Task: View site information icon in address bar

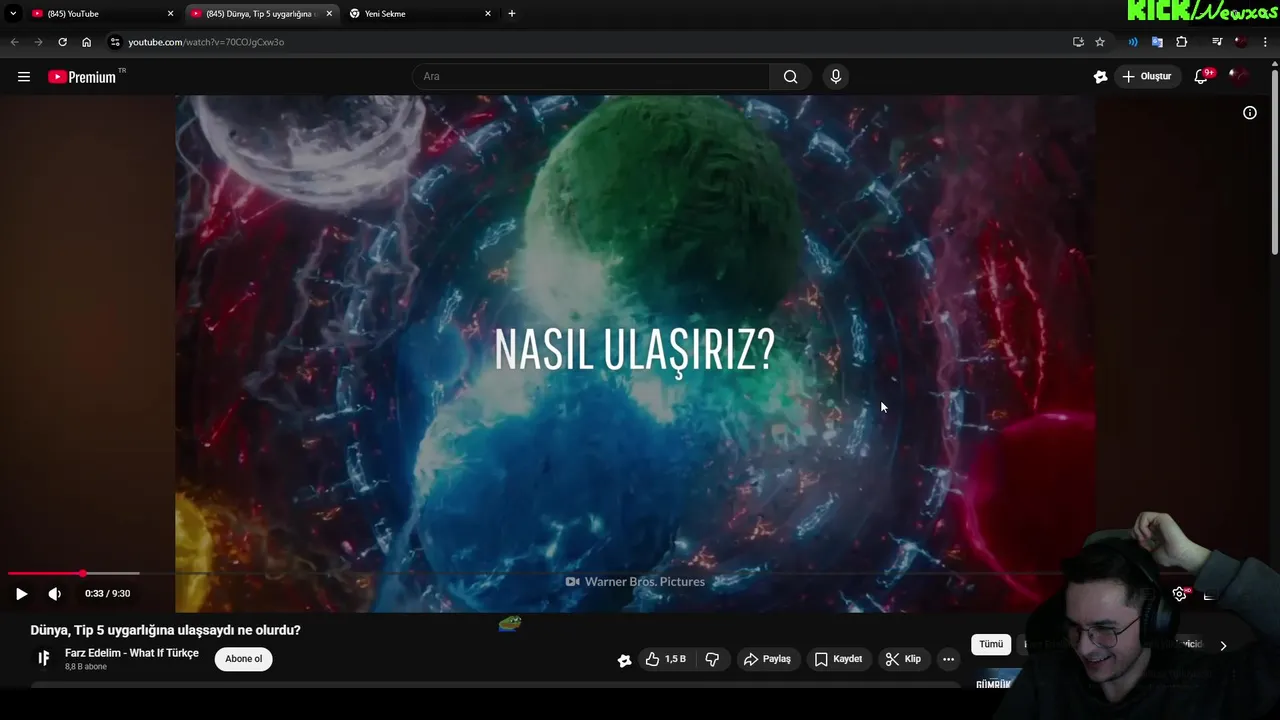Action: pyautogui.click(x=115, y=42)
